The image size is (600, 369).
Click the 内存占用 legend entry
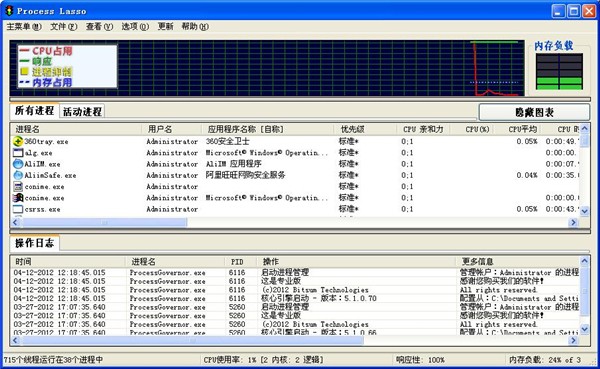coord(46,82)
